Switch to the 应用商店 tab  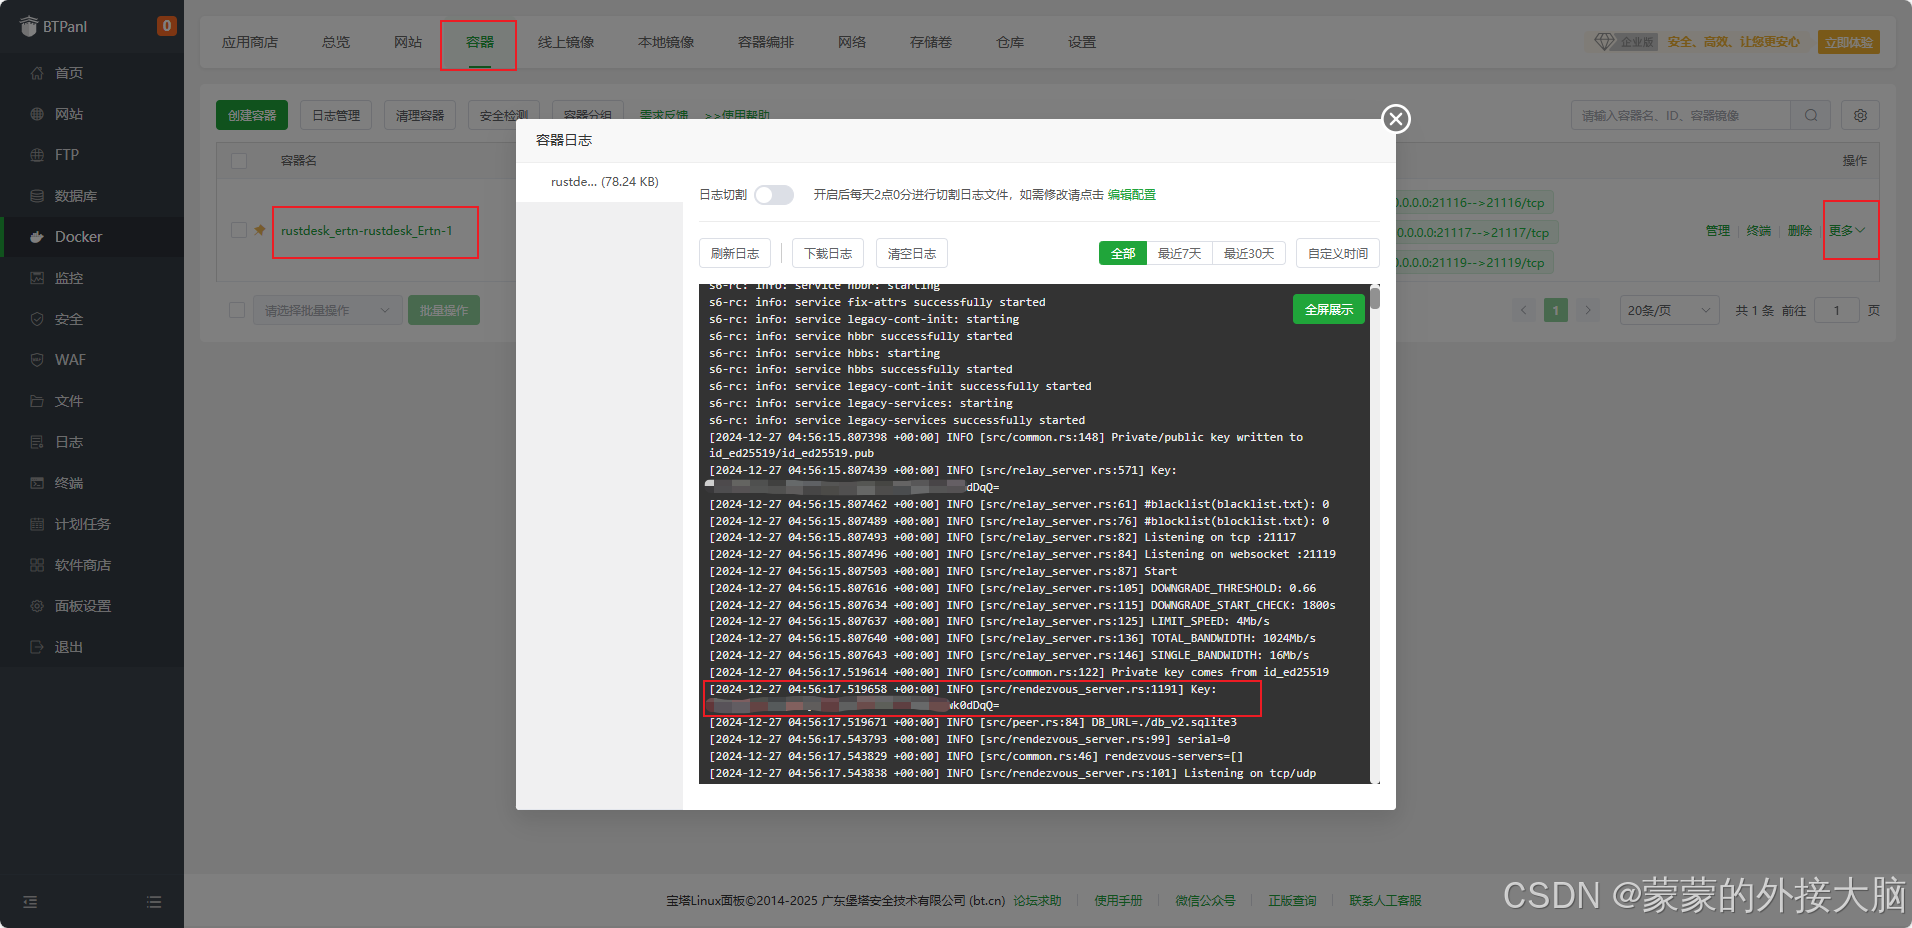(250, 42)
